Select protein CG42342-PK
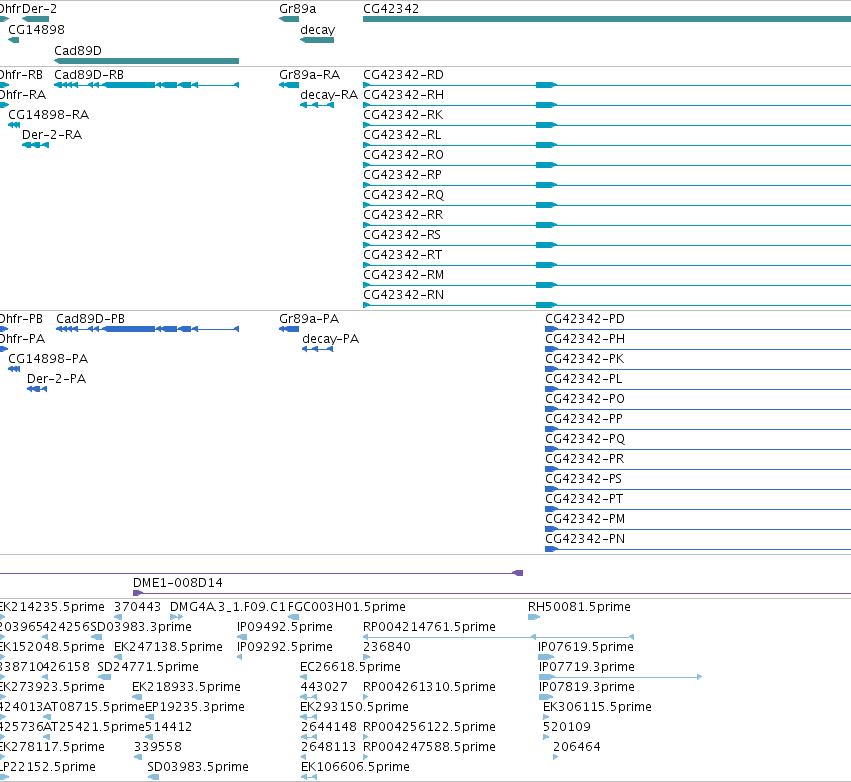Viewport: 851px width, 782px height. 585,359
